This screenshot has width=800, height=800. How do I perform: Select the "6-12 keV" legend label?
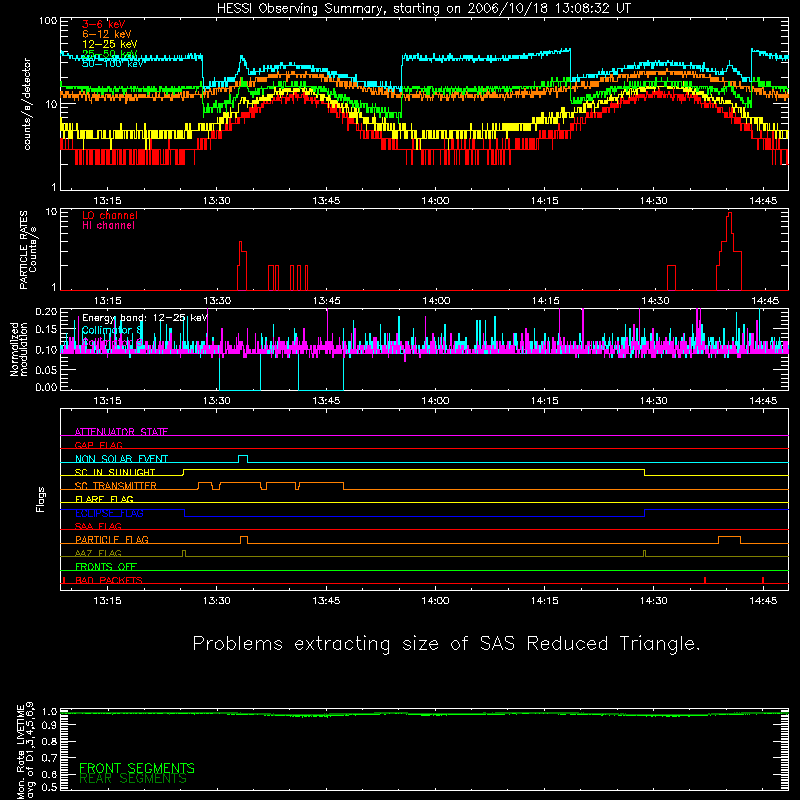coord(107,34)
